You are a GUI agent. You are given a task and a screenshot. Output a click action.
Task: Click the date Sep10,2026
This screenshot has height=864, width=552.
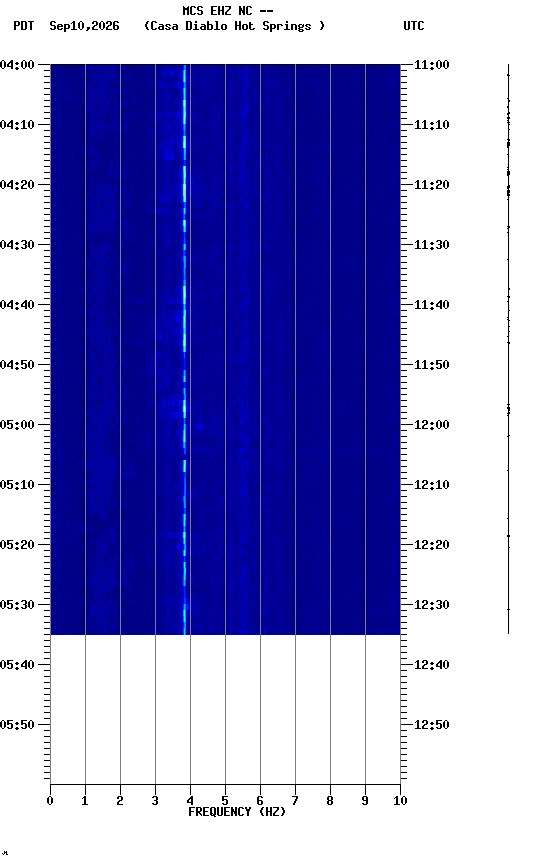click(x=84, y=26)
